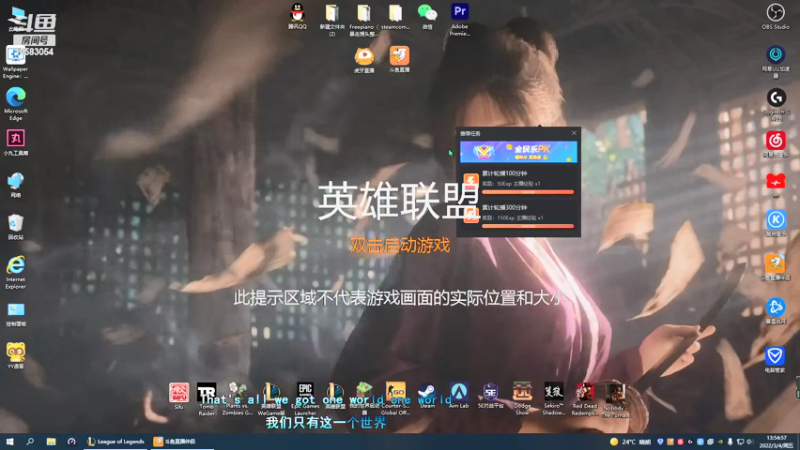
Task: Select the Freepiano folder icon
Action: click(363, 19)
